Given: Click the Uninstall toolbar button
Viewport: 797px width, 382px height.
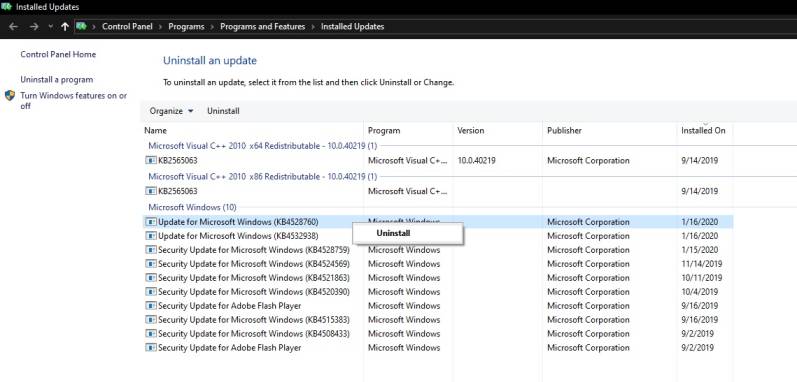Looking at the screenshot, I should (x=223, y=111).
